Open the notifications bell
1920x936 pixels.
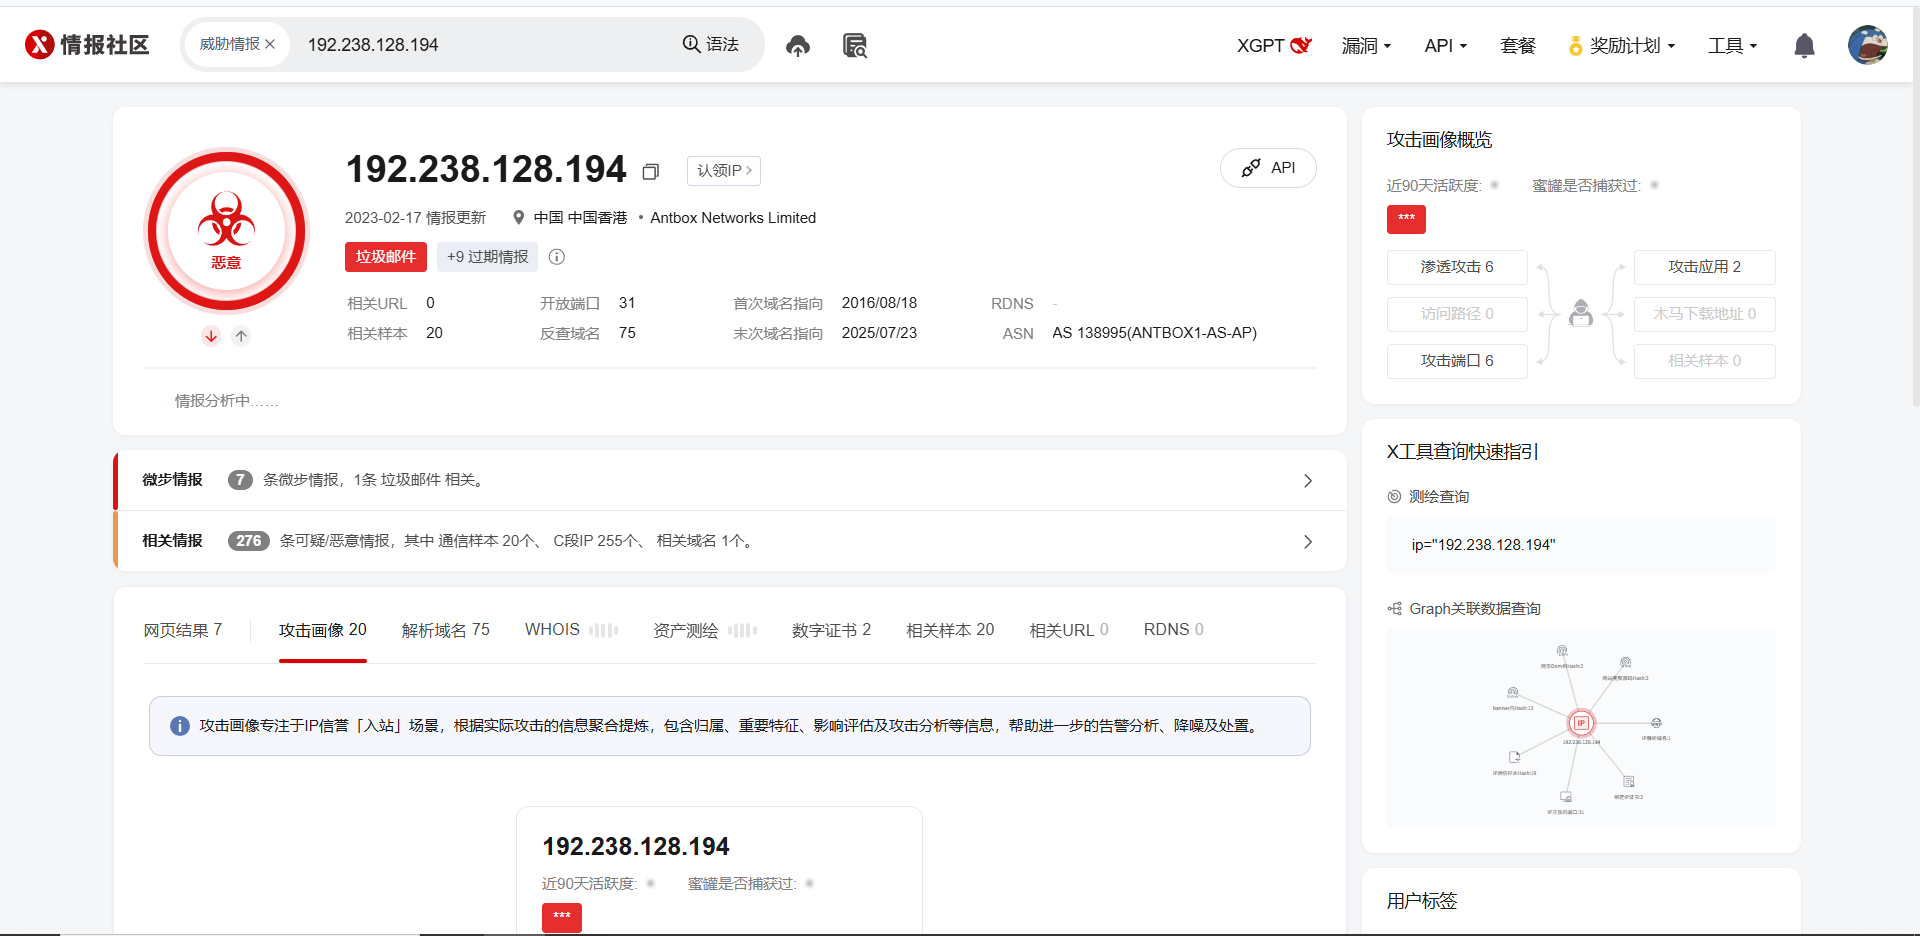(x=1804, y=46)
